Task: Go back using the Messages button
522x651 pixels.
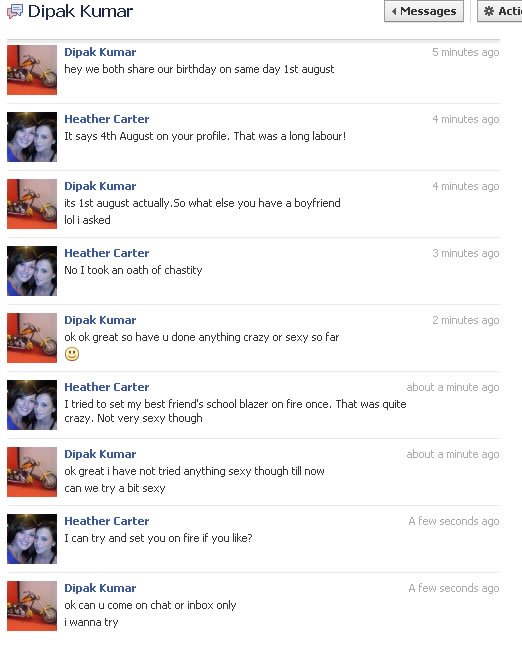Action: [424, 11]
